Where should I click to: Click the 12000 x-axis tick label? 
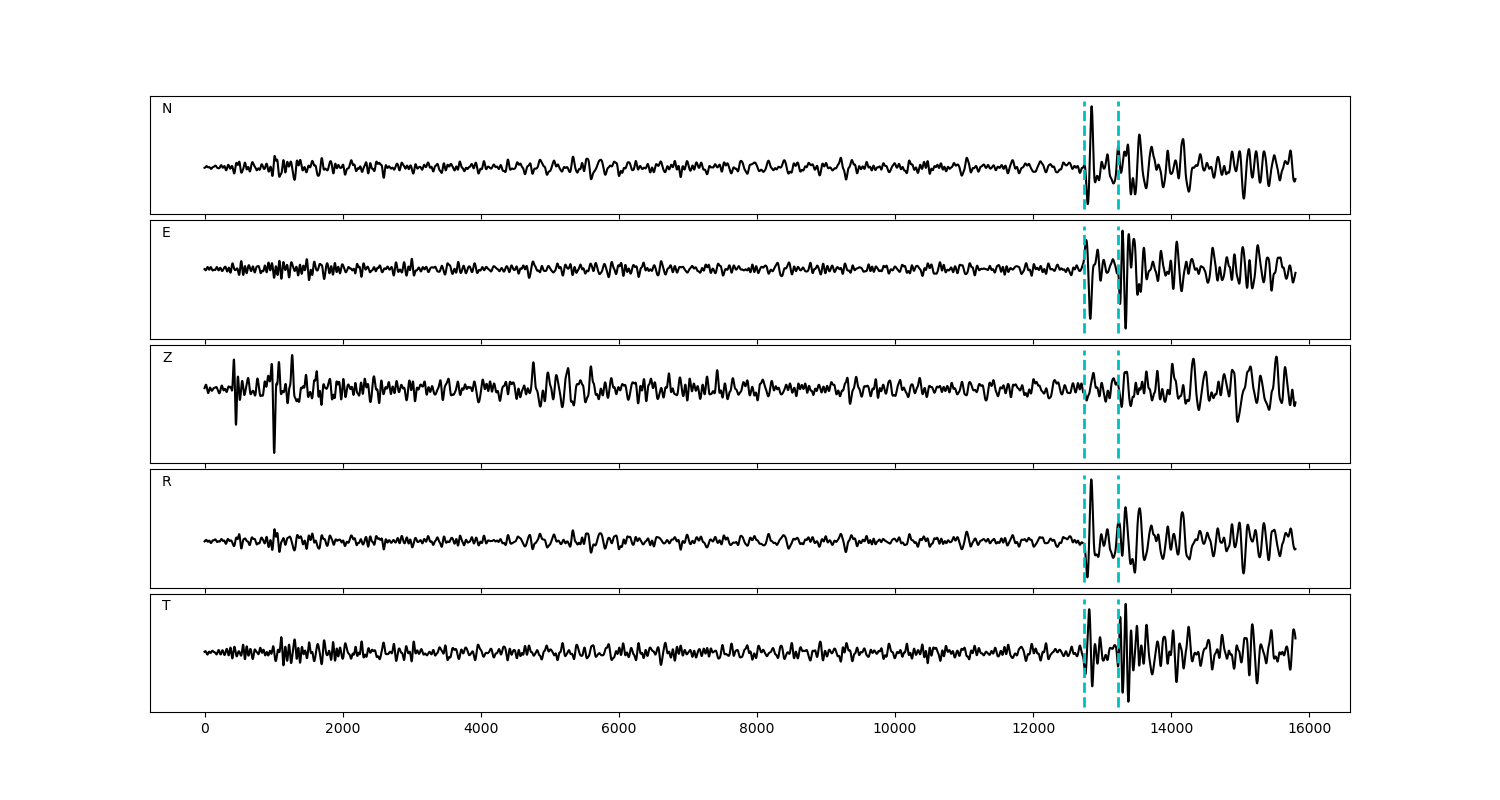(1033, 730)
